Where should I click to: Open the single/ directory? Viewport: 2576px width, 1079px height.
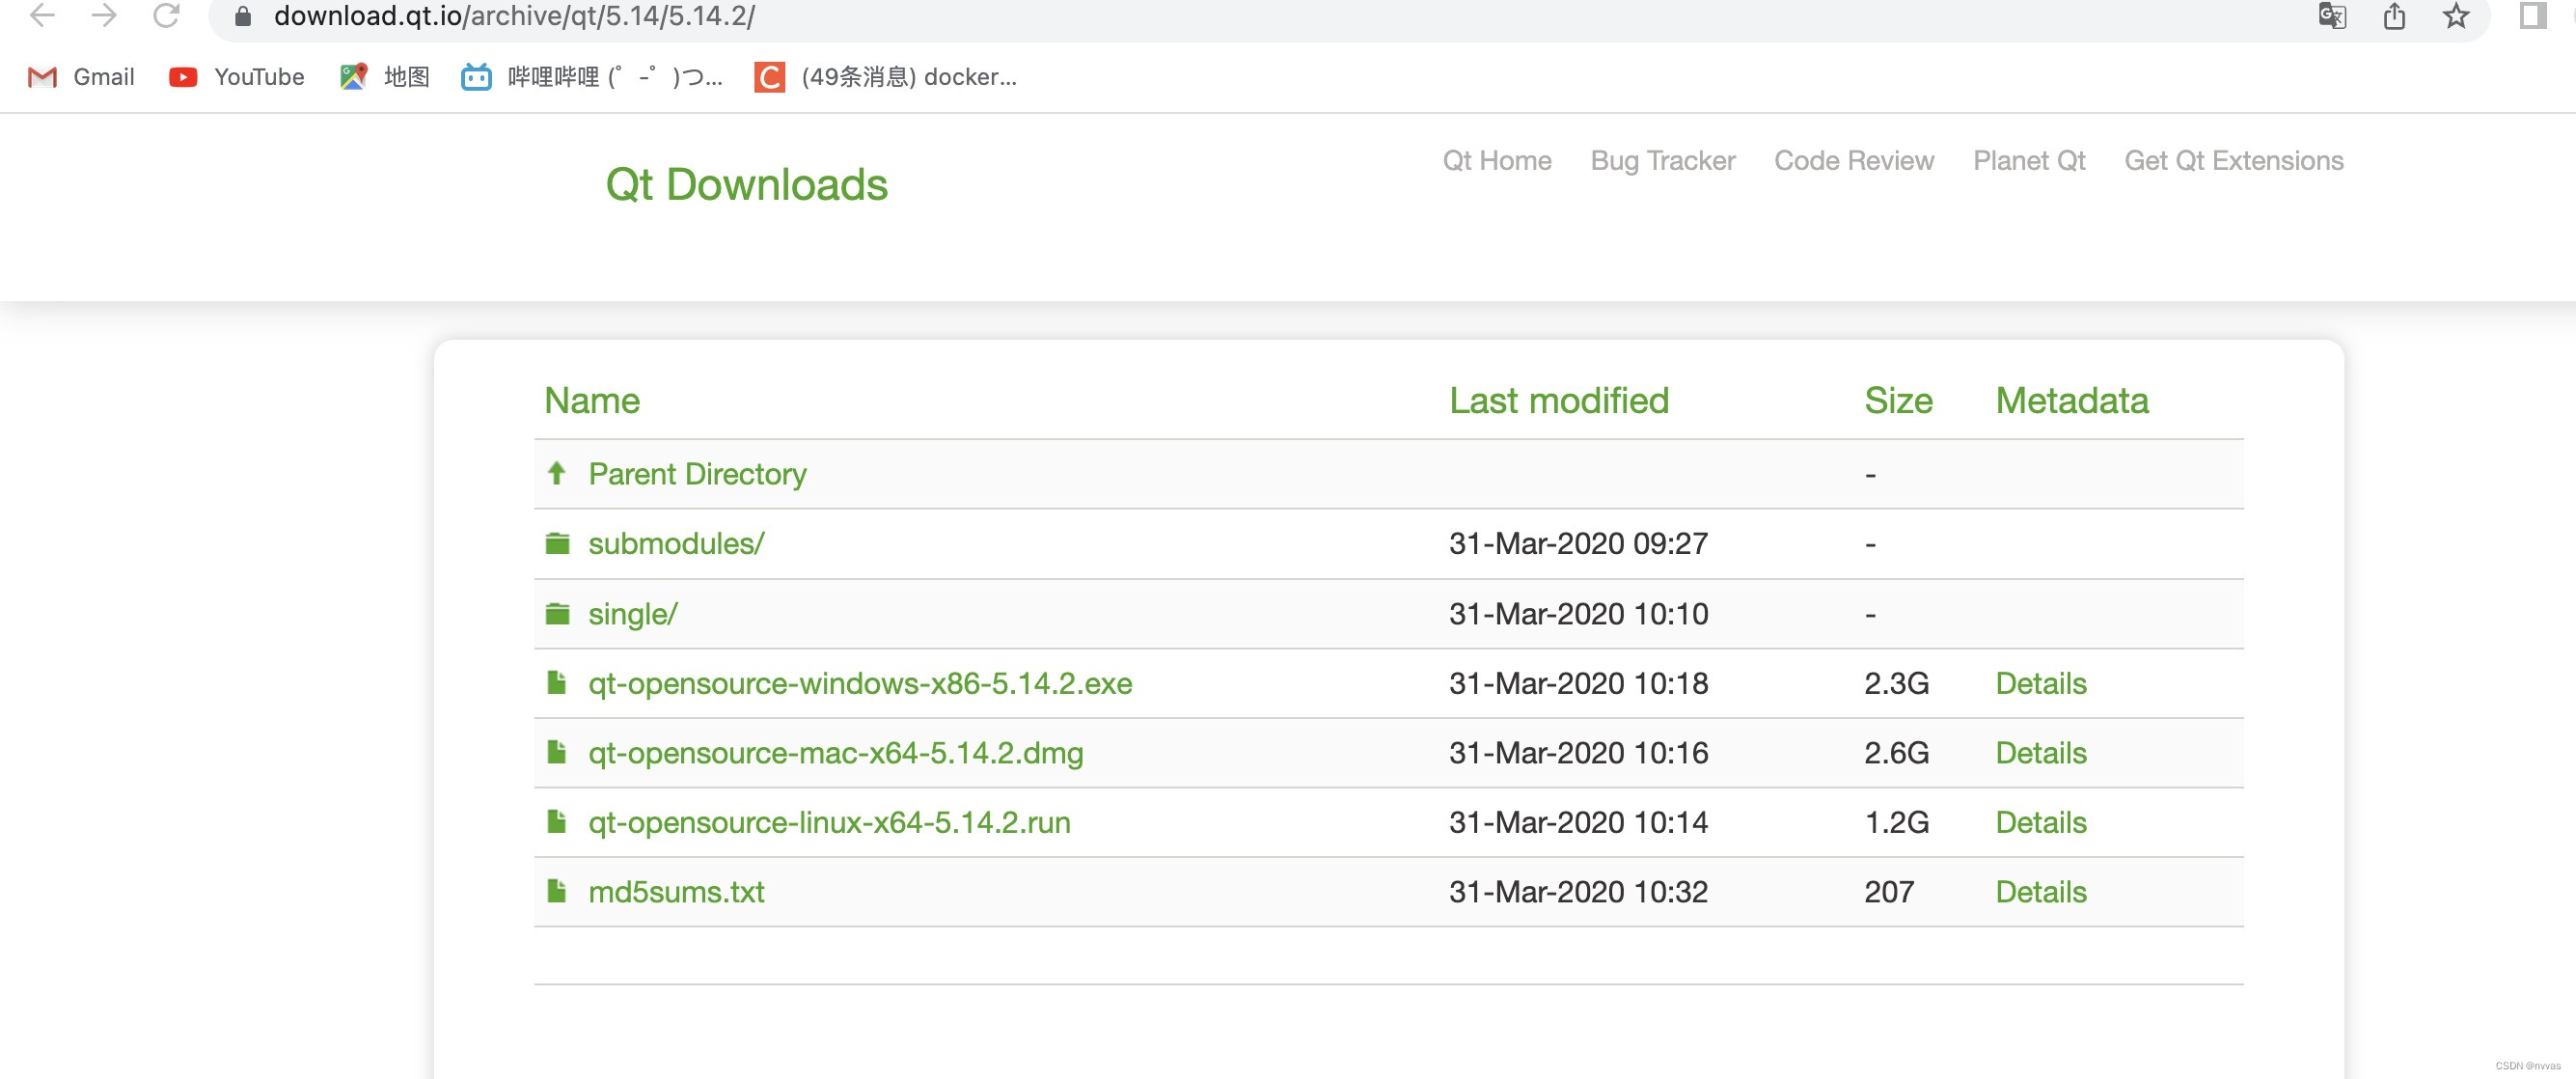632,613
